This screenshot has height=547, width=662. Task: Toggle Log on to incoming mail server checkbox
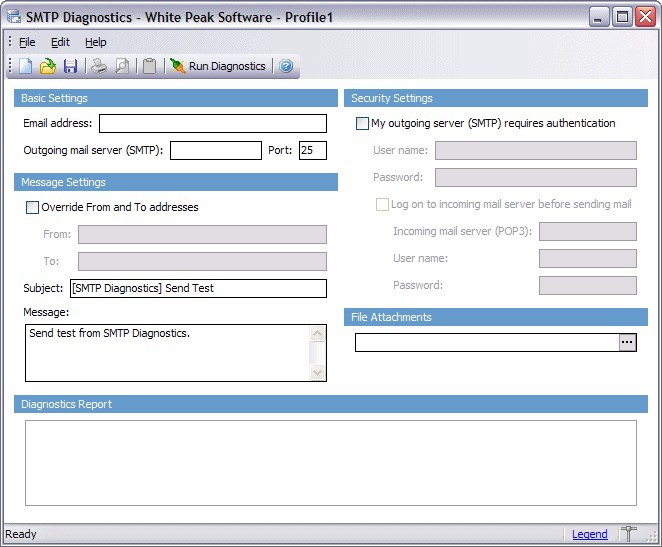coord(382,205)
